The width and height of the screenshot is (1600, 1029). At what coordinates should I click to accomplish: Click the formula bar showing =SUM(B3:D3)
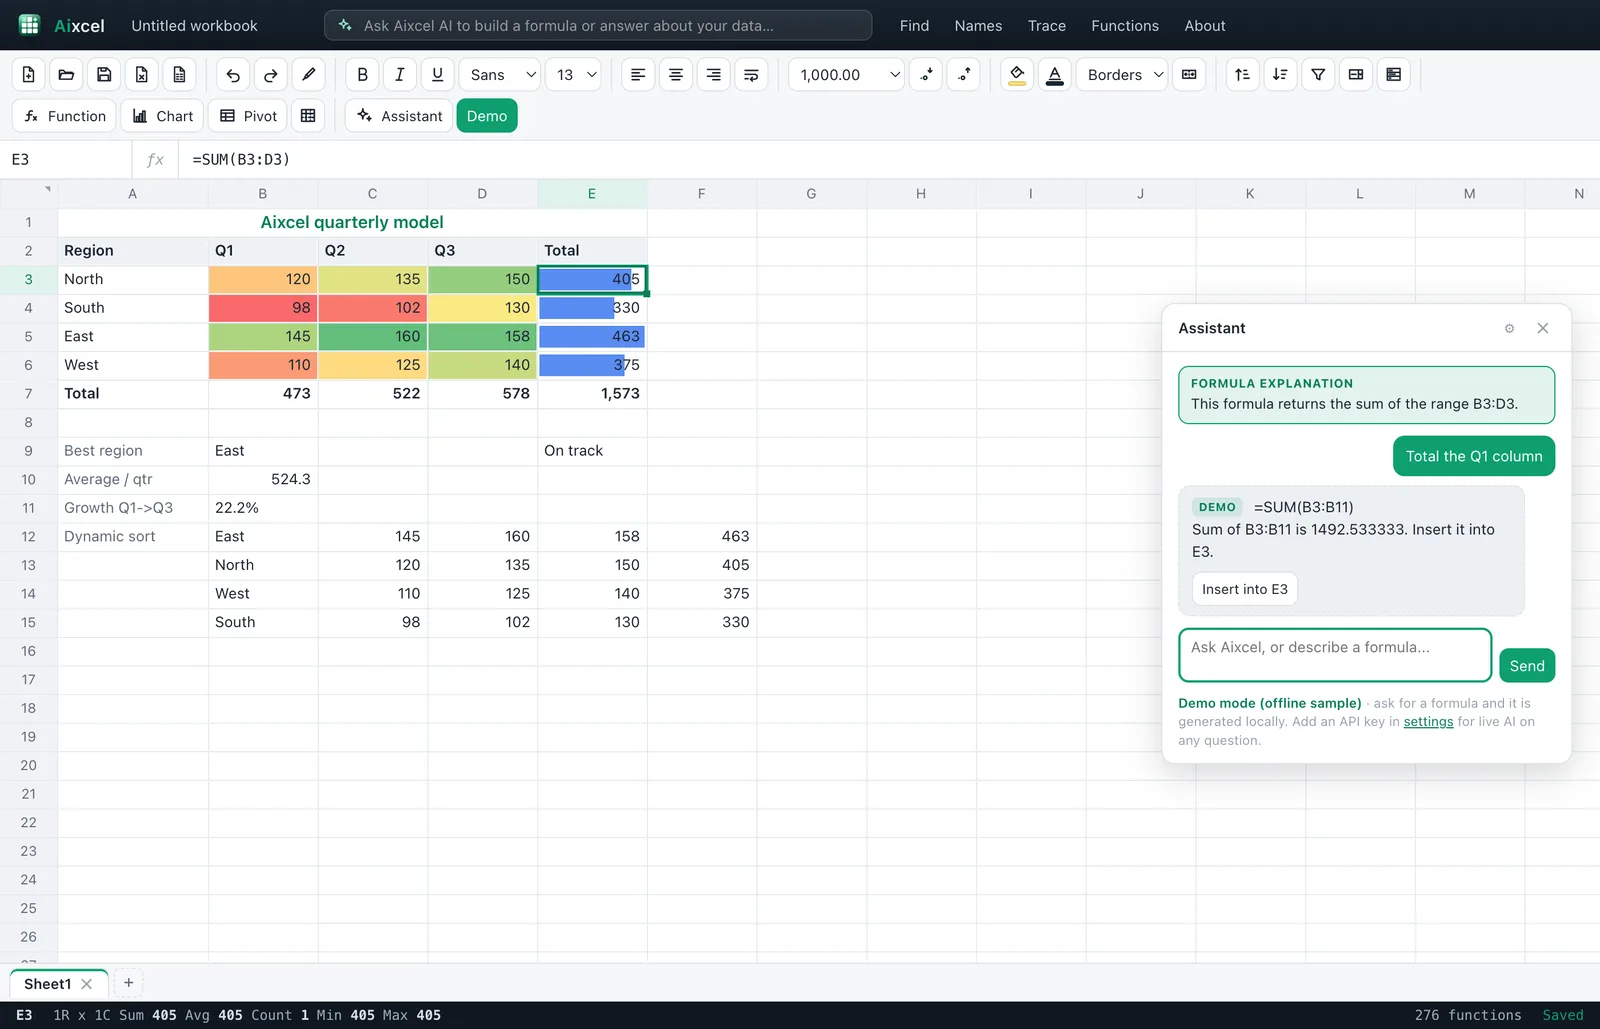(890, 159)
